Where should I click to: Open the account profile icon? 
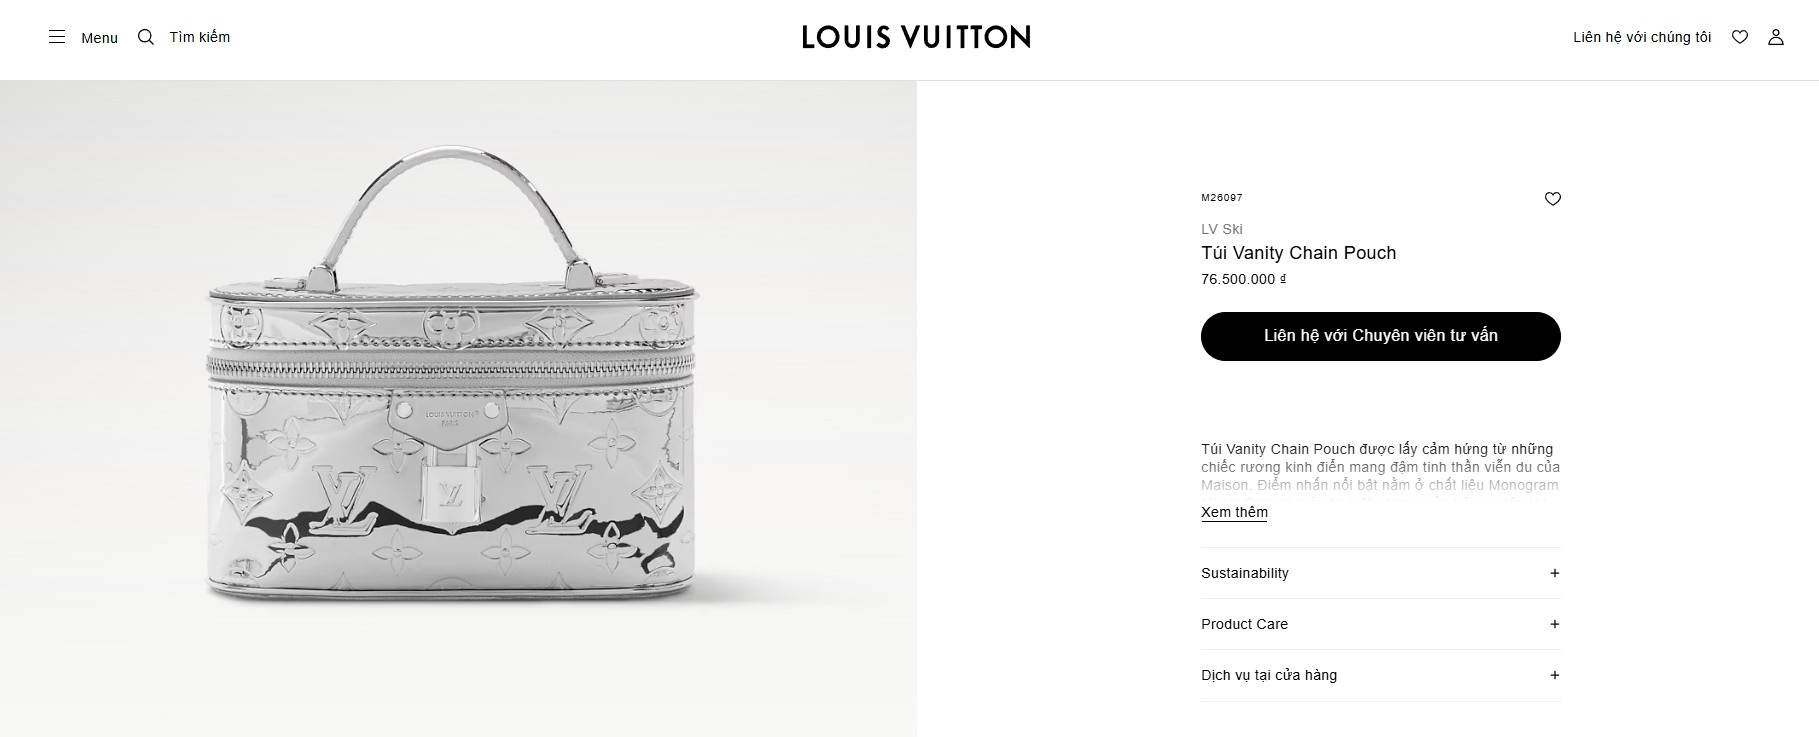(x=1776, y=37)
